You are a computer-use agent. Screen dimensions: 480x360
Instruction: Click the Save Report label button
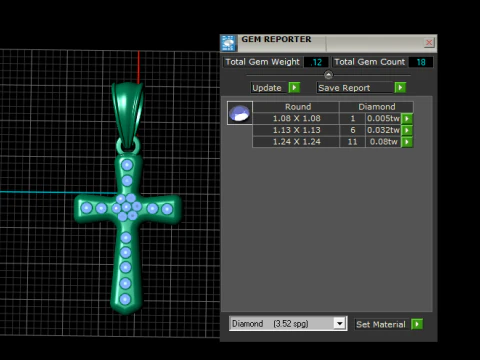pos(355,88)
